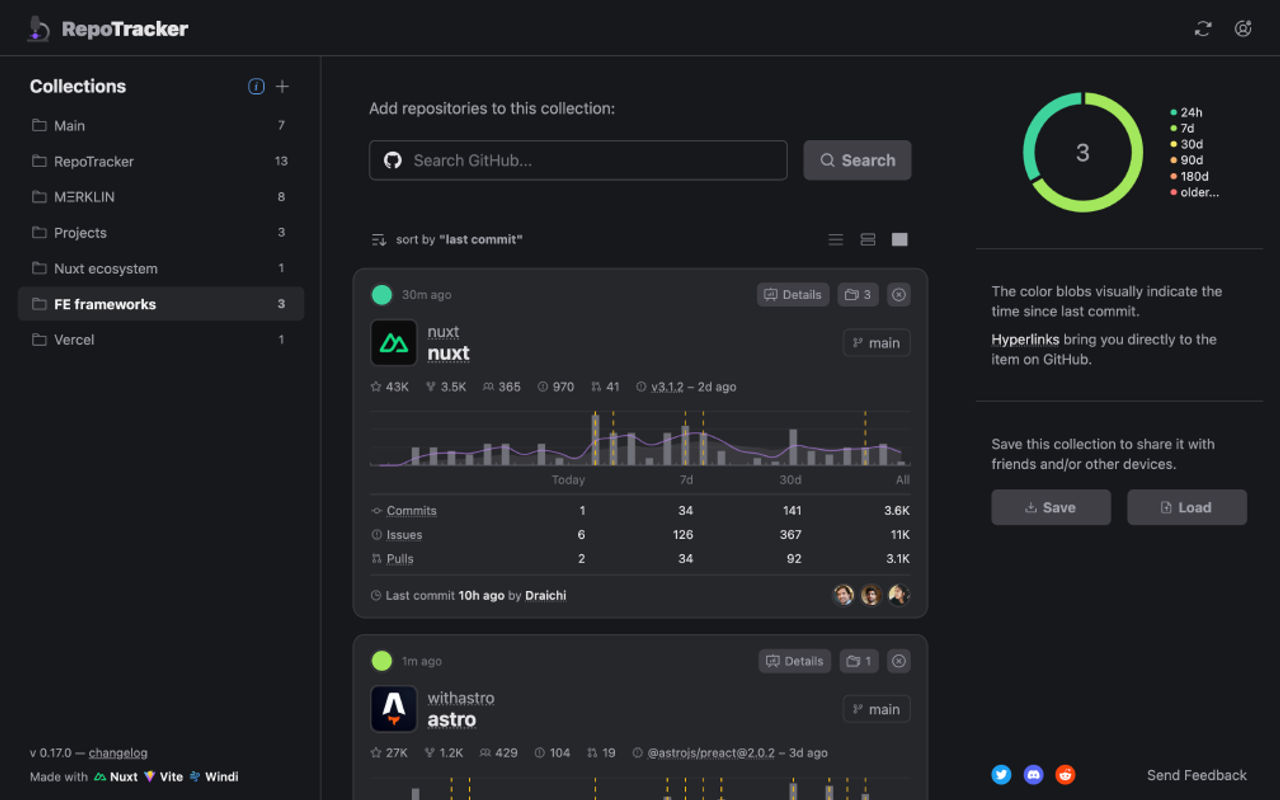The width and height of the screenshot is (1280, 800).
Task: Click the Vite made-with link
Action: [164, 777]
